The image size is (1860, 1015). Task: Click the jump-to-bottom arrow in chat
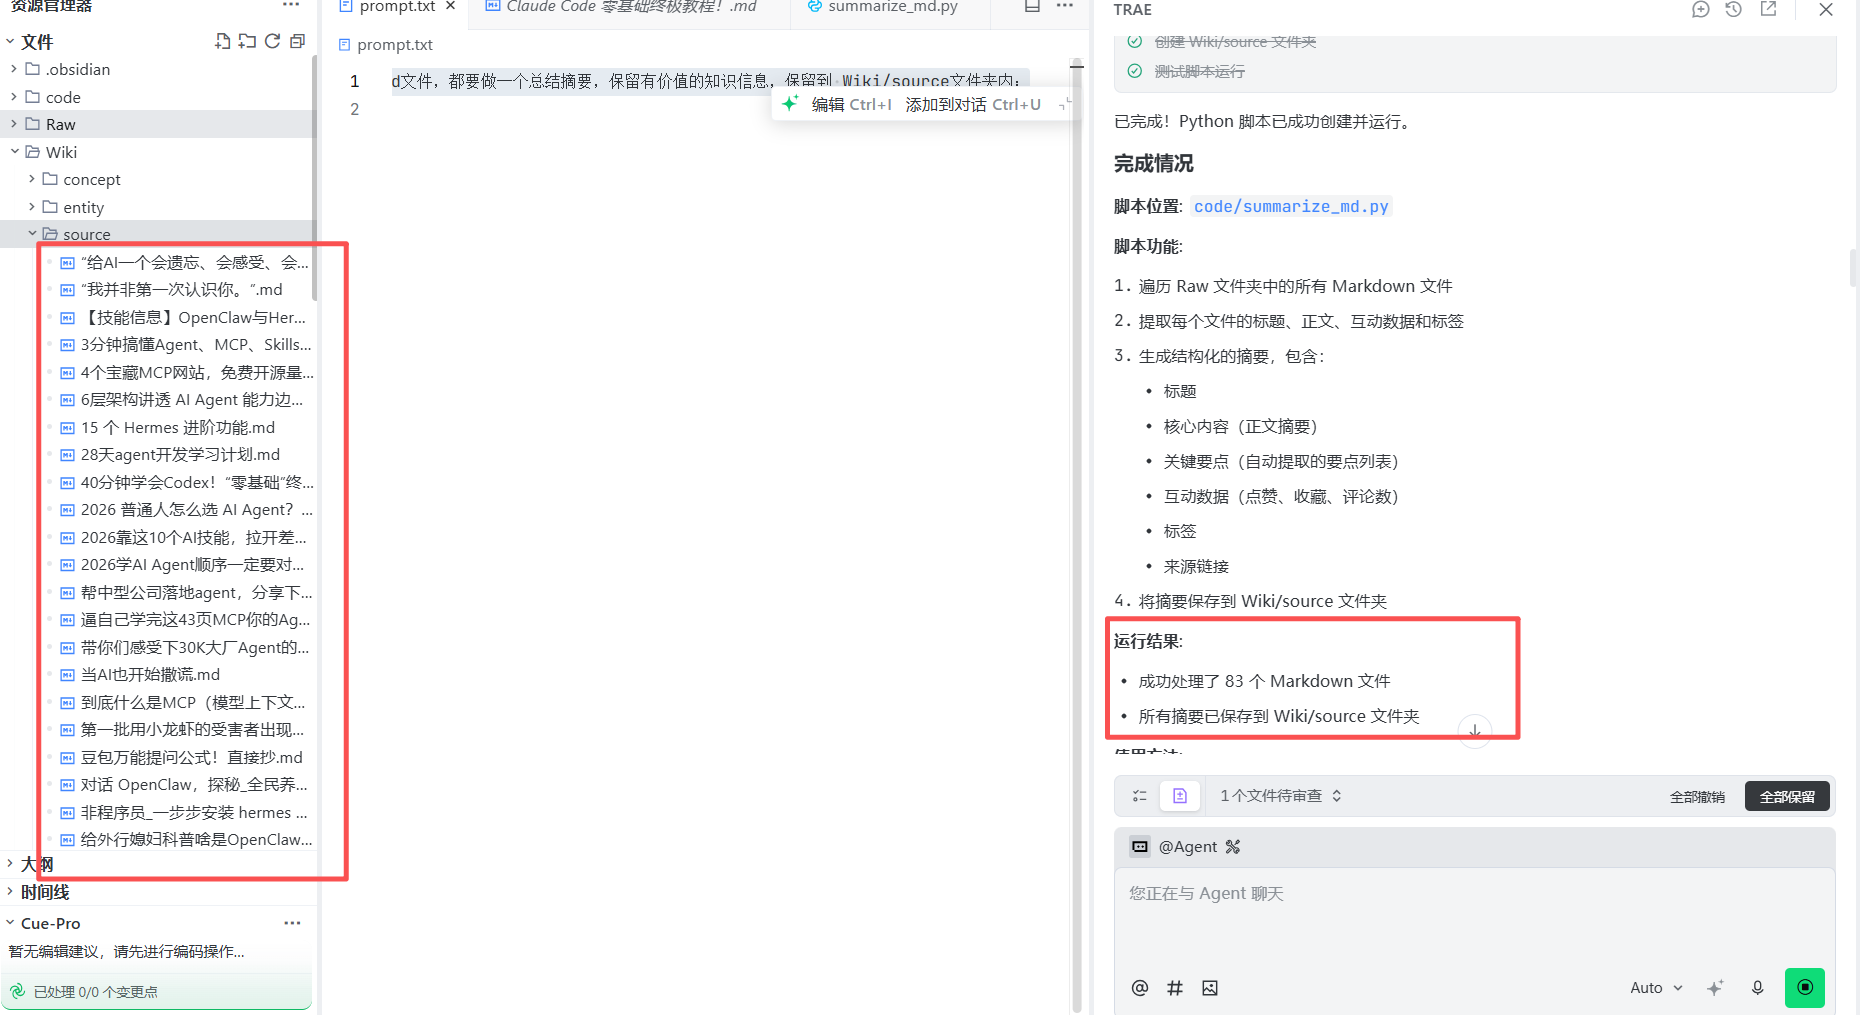click(1475, 731)
